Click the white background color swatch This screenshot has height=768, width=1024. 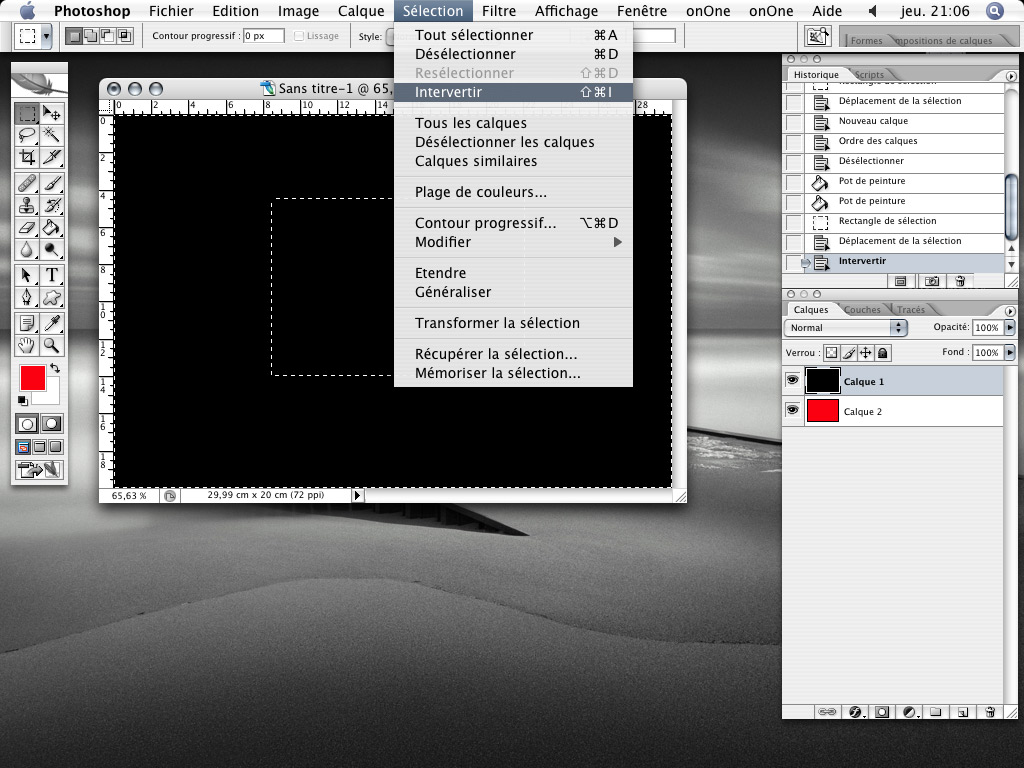click(52, 393)
